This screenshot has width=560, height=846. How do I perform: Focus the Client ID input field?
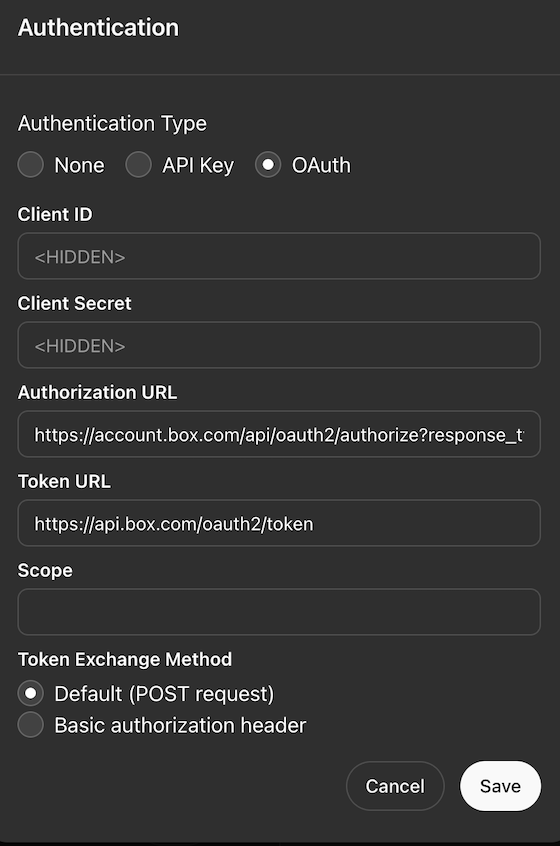point(279,256)
